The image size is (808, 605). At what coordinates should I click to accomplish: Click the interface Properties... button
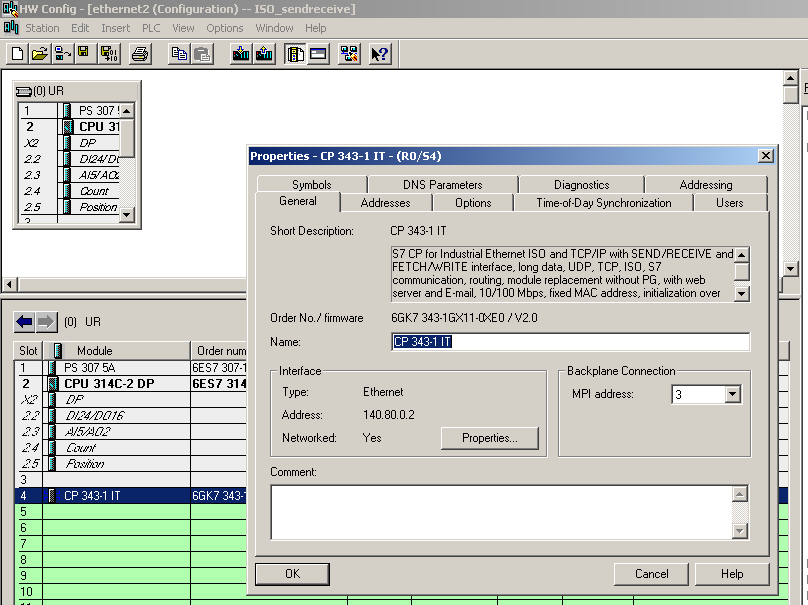[x=489, y=438]
